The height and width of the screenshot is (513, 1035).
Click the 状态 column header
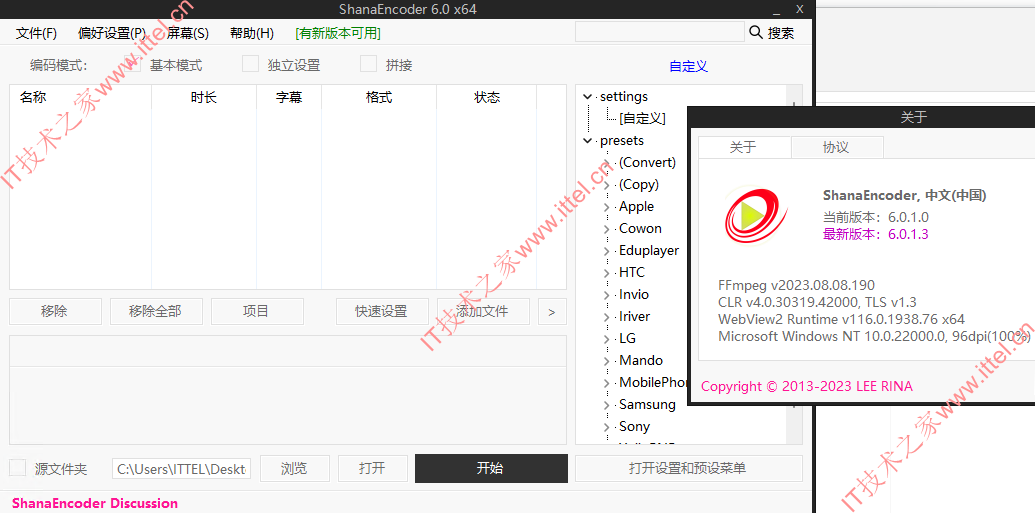(486, 98)
